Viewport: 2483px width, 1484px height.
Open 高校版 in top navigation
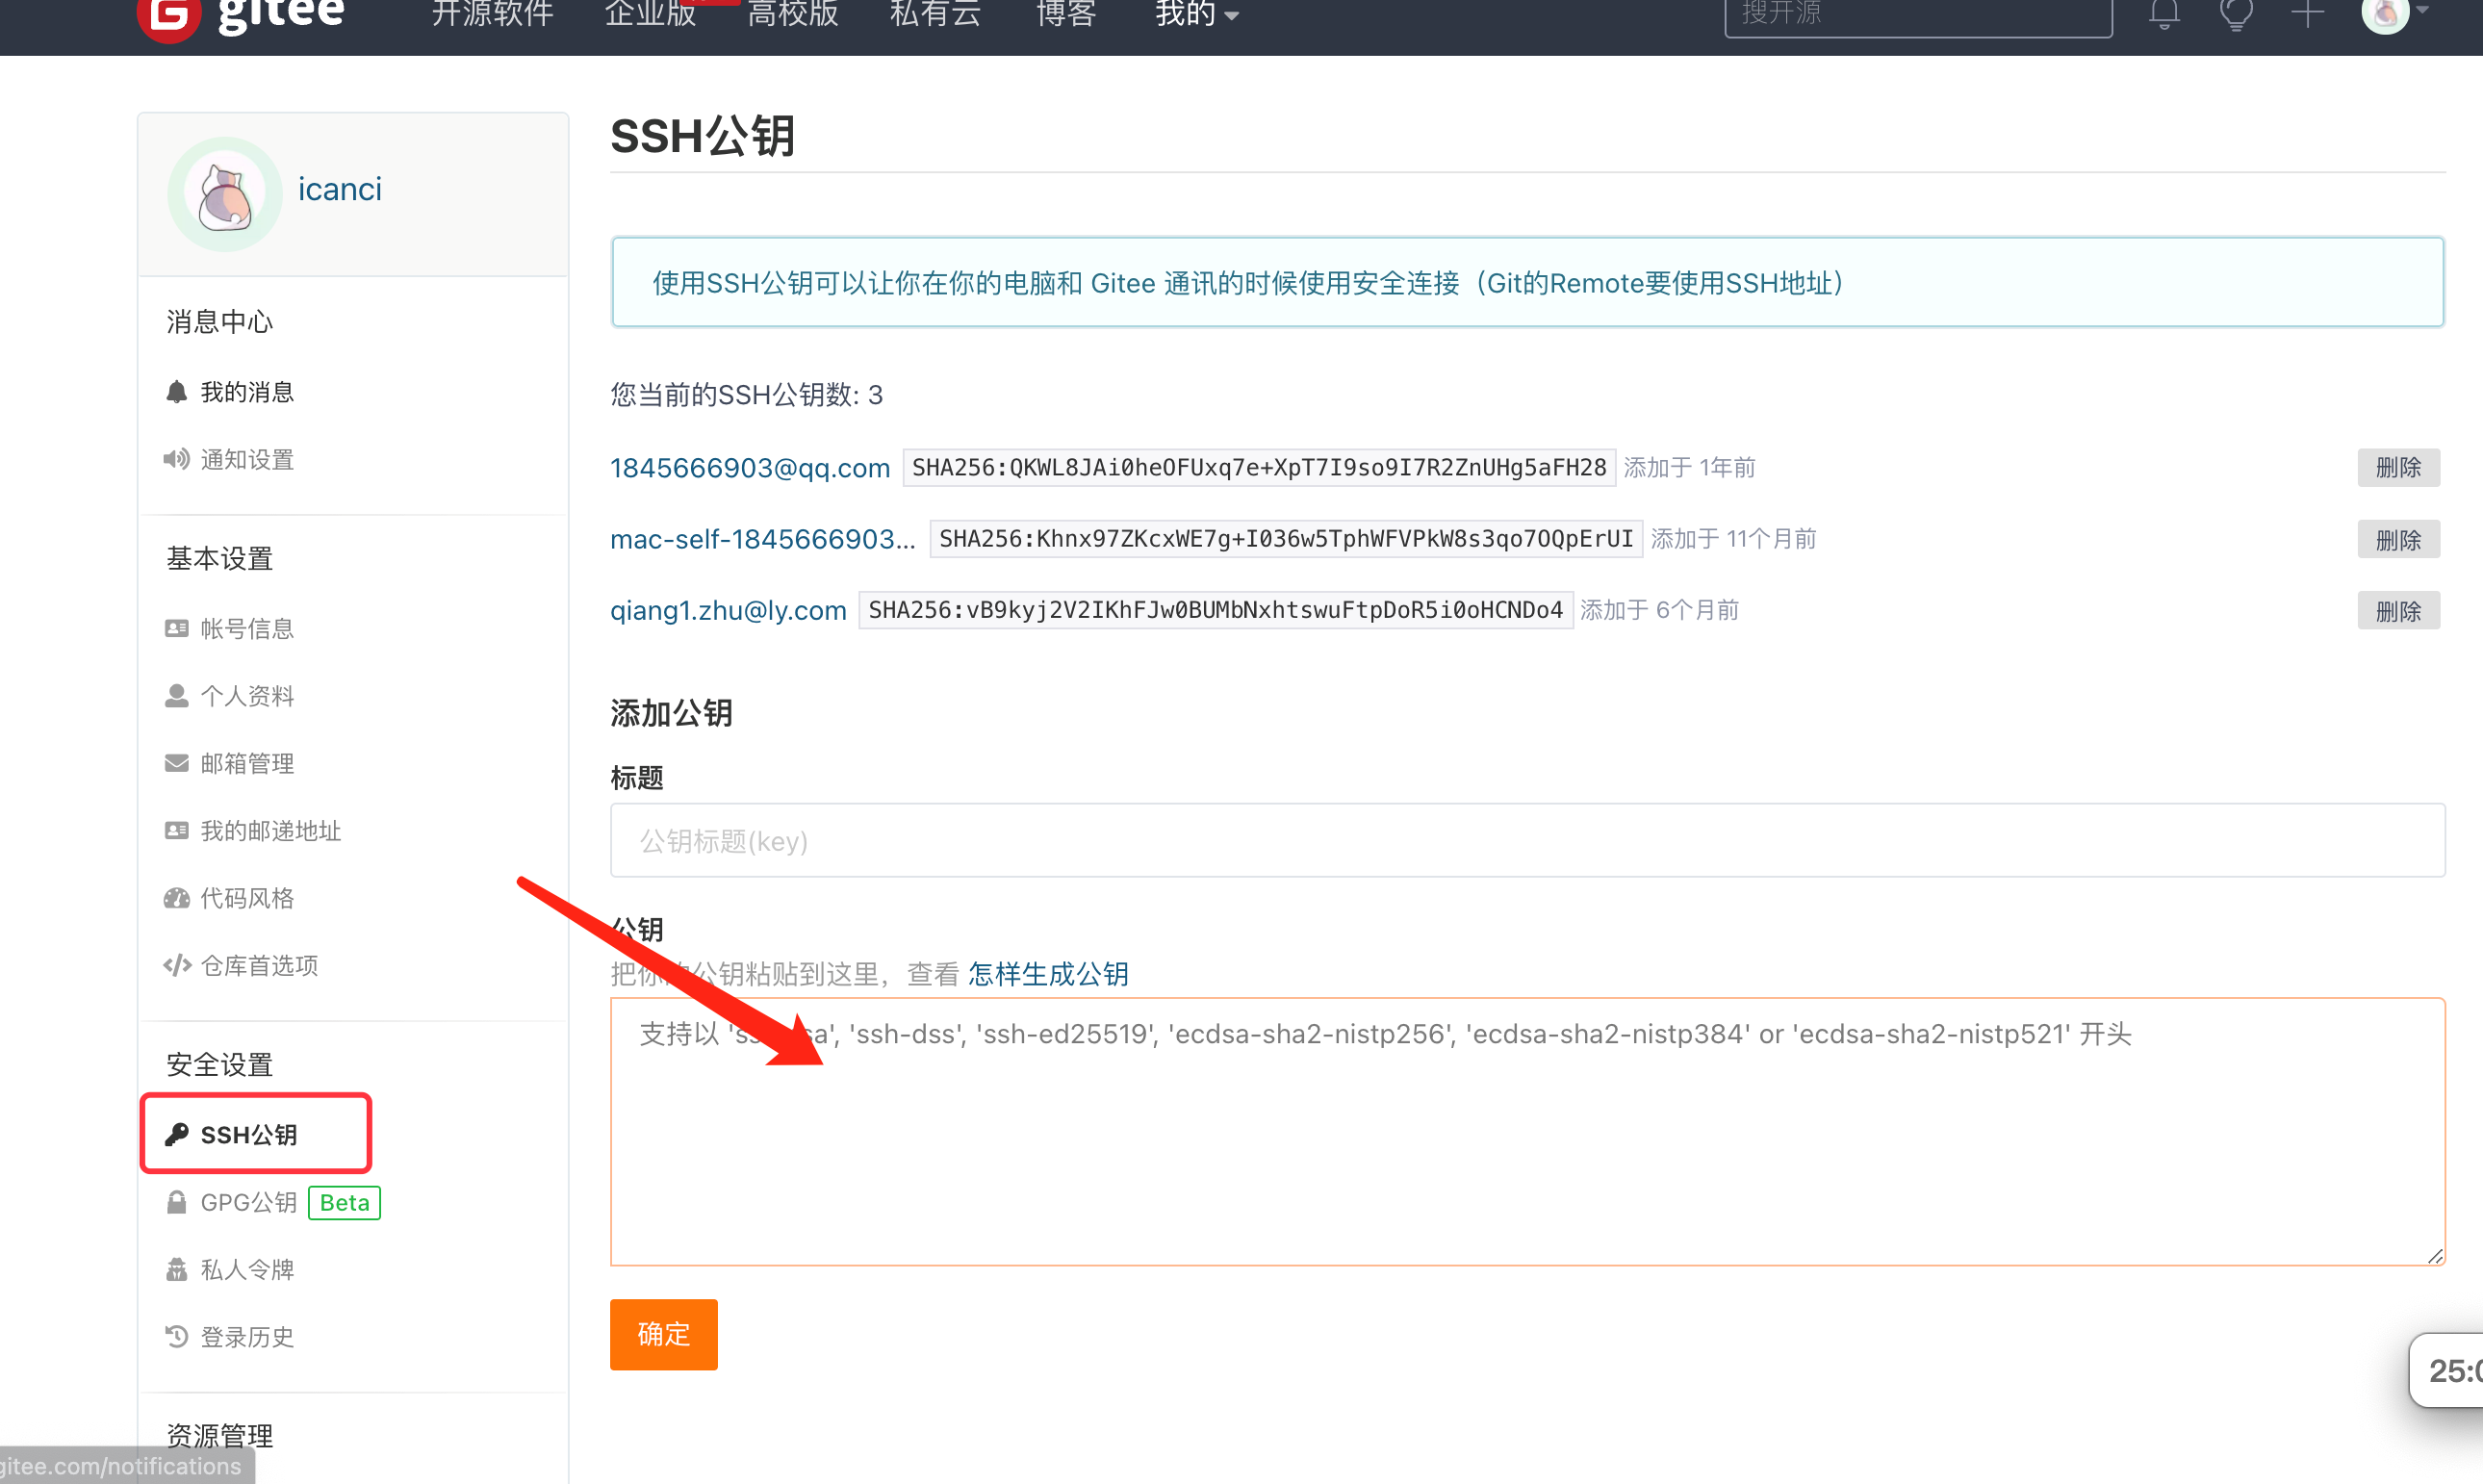point(793,14)
